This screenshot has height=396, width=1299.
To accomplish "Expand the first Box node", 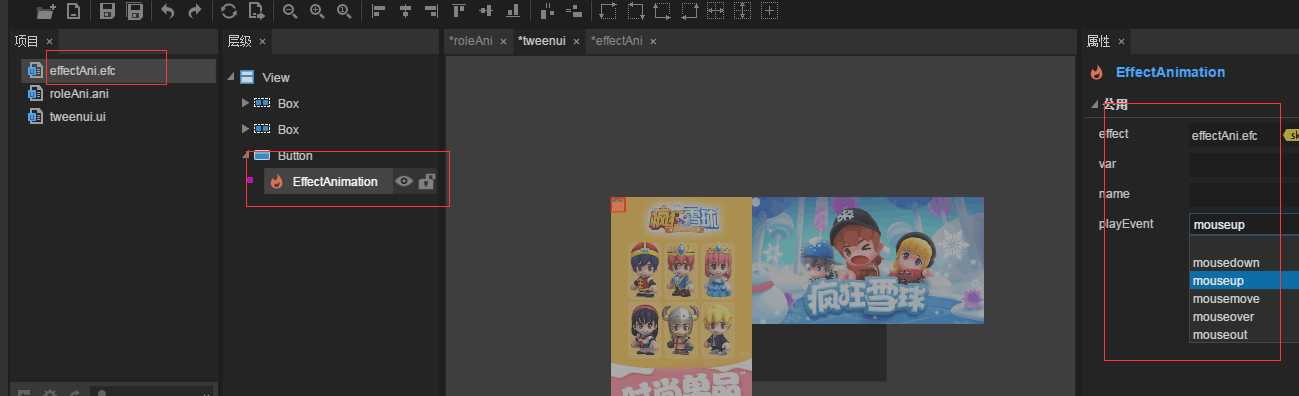I will [246, 103].
